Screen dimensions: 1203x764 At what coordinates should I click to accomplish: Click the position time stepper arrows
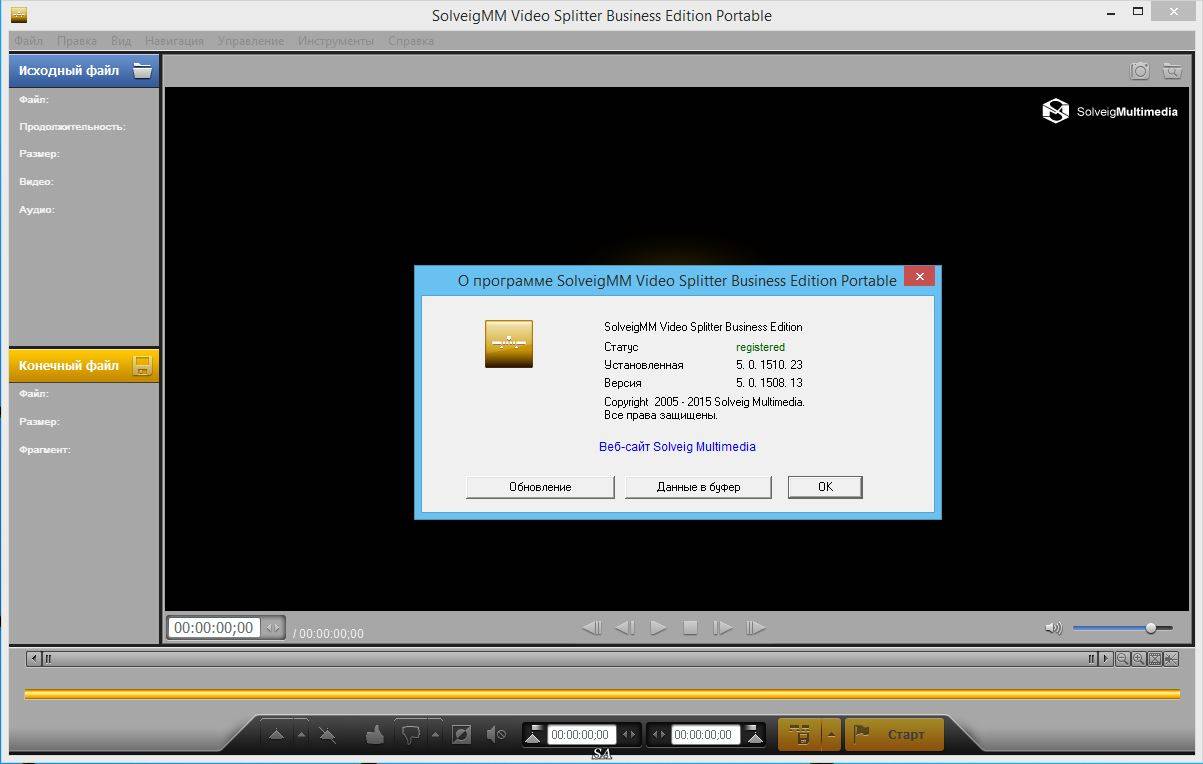coord(273,628)
